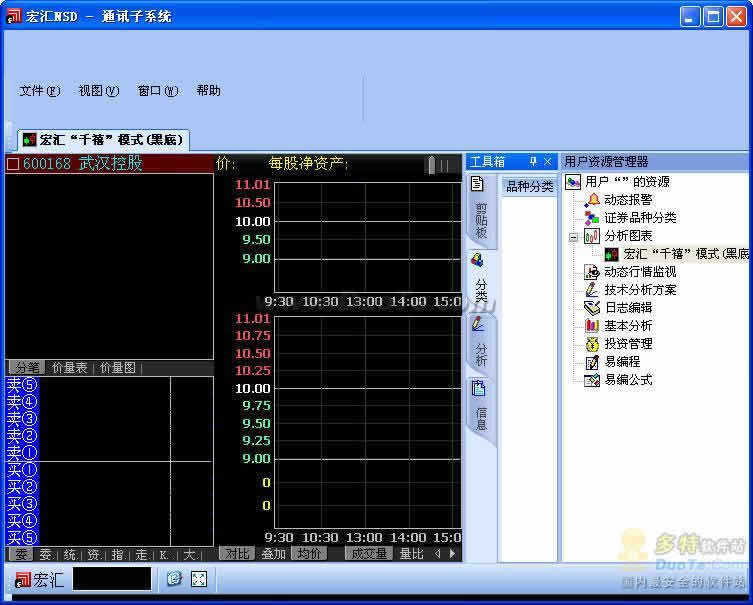Click the 卖① order row

tap(109, 453)
